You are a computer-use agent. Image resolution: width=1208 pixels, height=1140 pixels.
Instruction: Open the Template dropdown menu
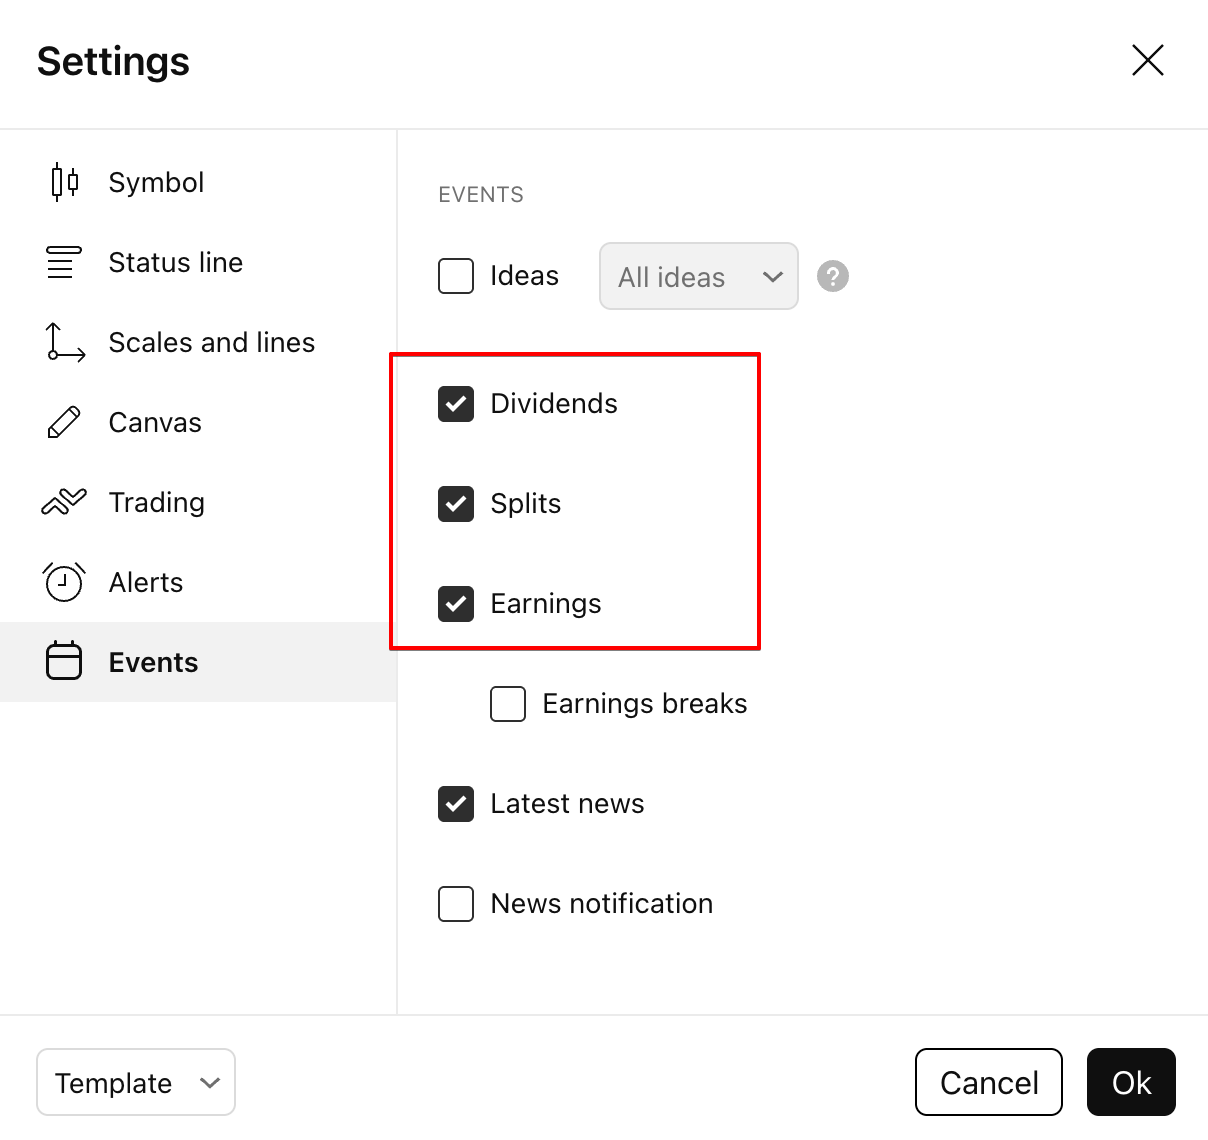tap(136, 1082)
